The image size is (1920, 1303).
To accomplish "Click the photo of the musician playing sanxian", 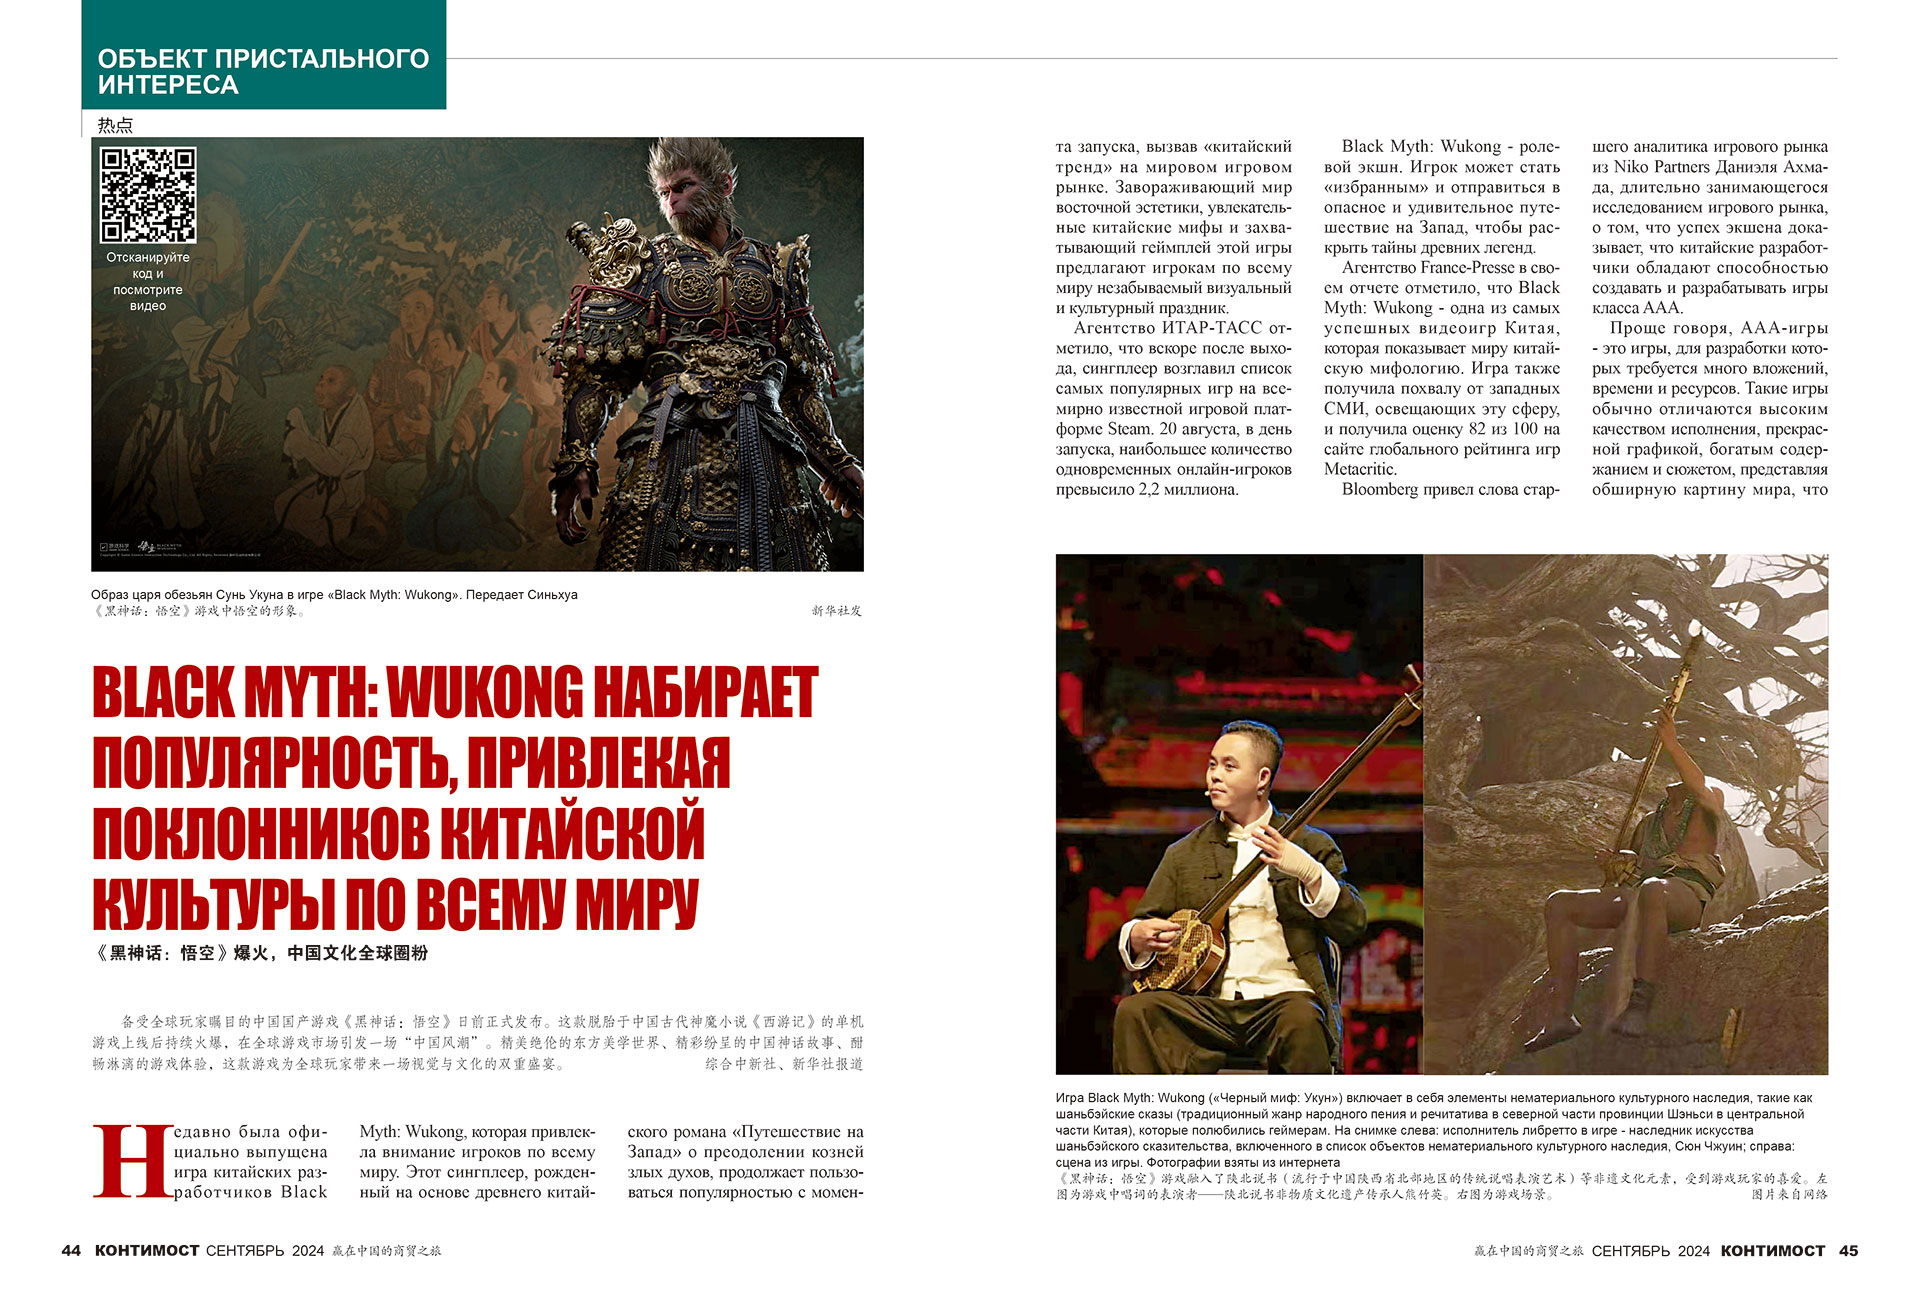I will tap(1239, 814).
